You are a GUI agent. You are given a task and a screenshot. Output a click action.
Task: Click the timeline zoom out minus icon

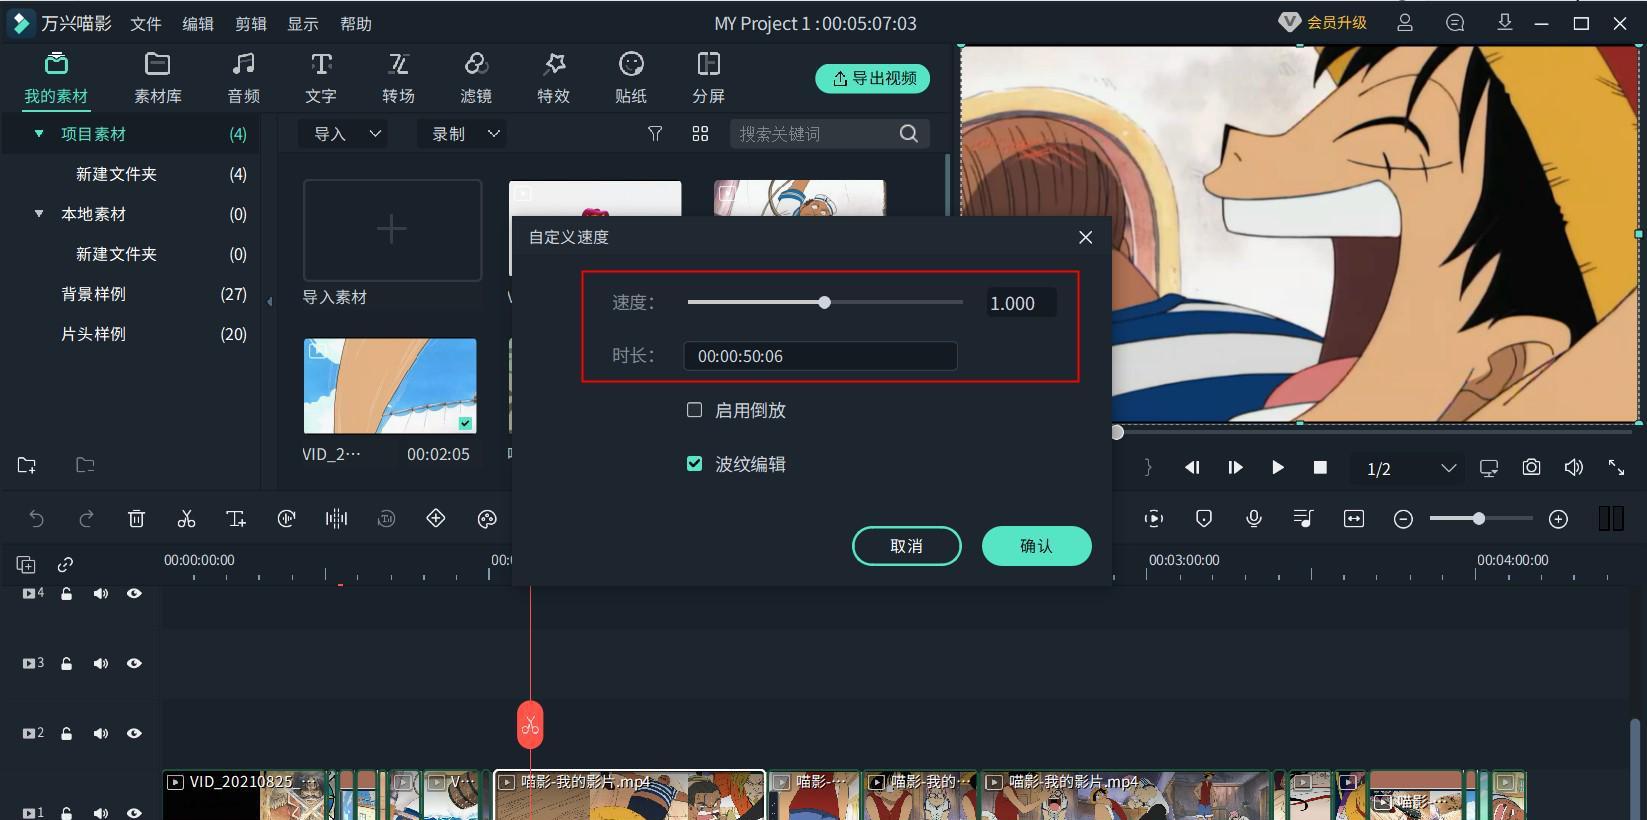1403,519
